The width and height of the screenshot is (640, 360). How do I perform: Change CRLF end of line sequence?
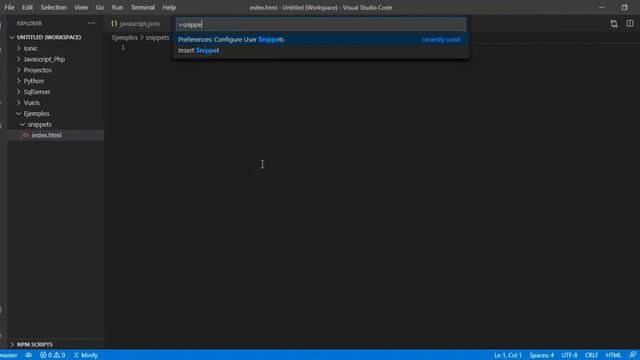click(x=591, y=355)
